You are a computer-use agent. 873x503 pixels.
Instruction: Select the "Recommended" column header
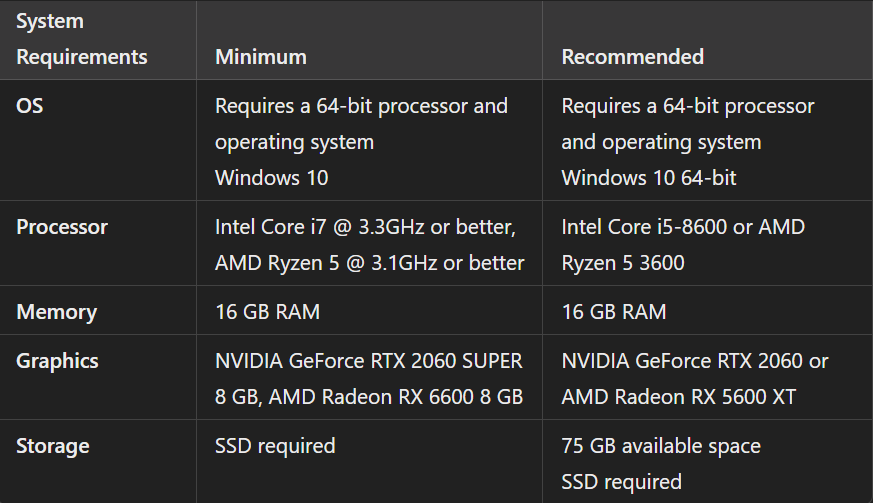point(632,57)
